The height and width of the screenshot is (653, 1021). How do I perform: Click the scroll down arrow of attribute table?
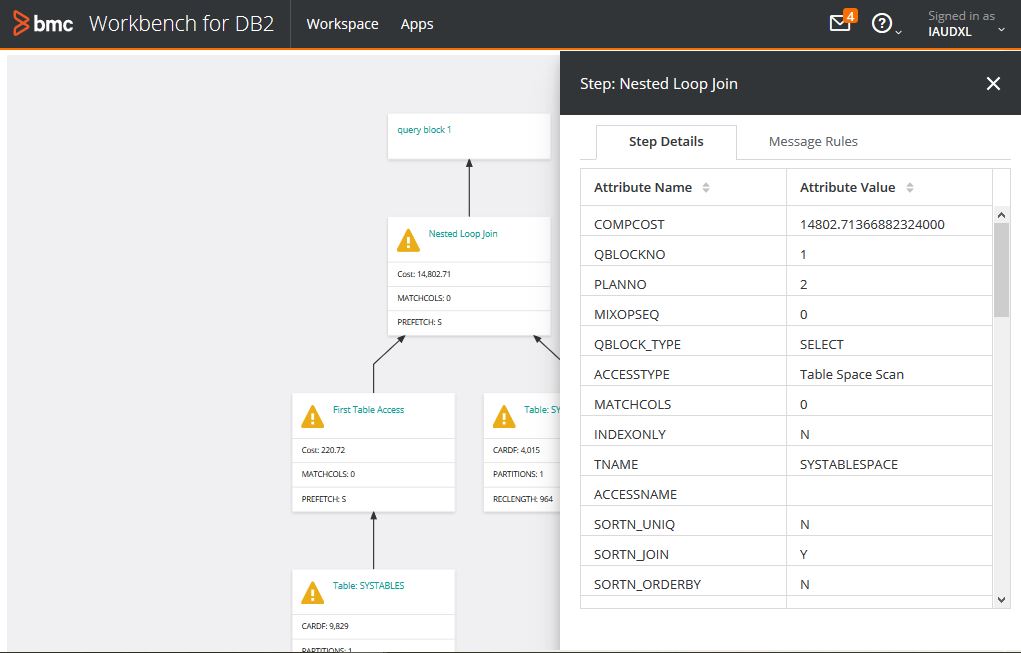[1001, 600]
